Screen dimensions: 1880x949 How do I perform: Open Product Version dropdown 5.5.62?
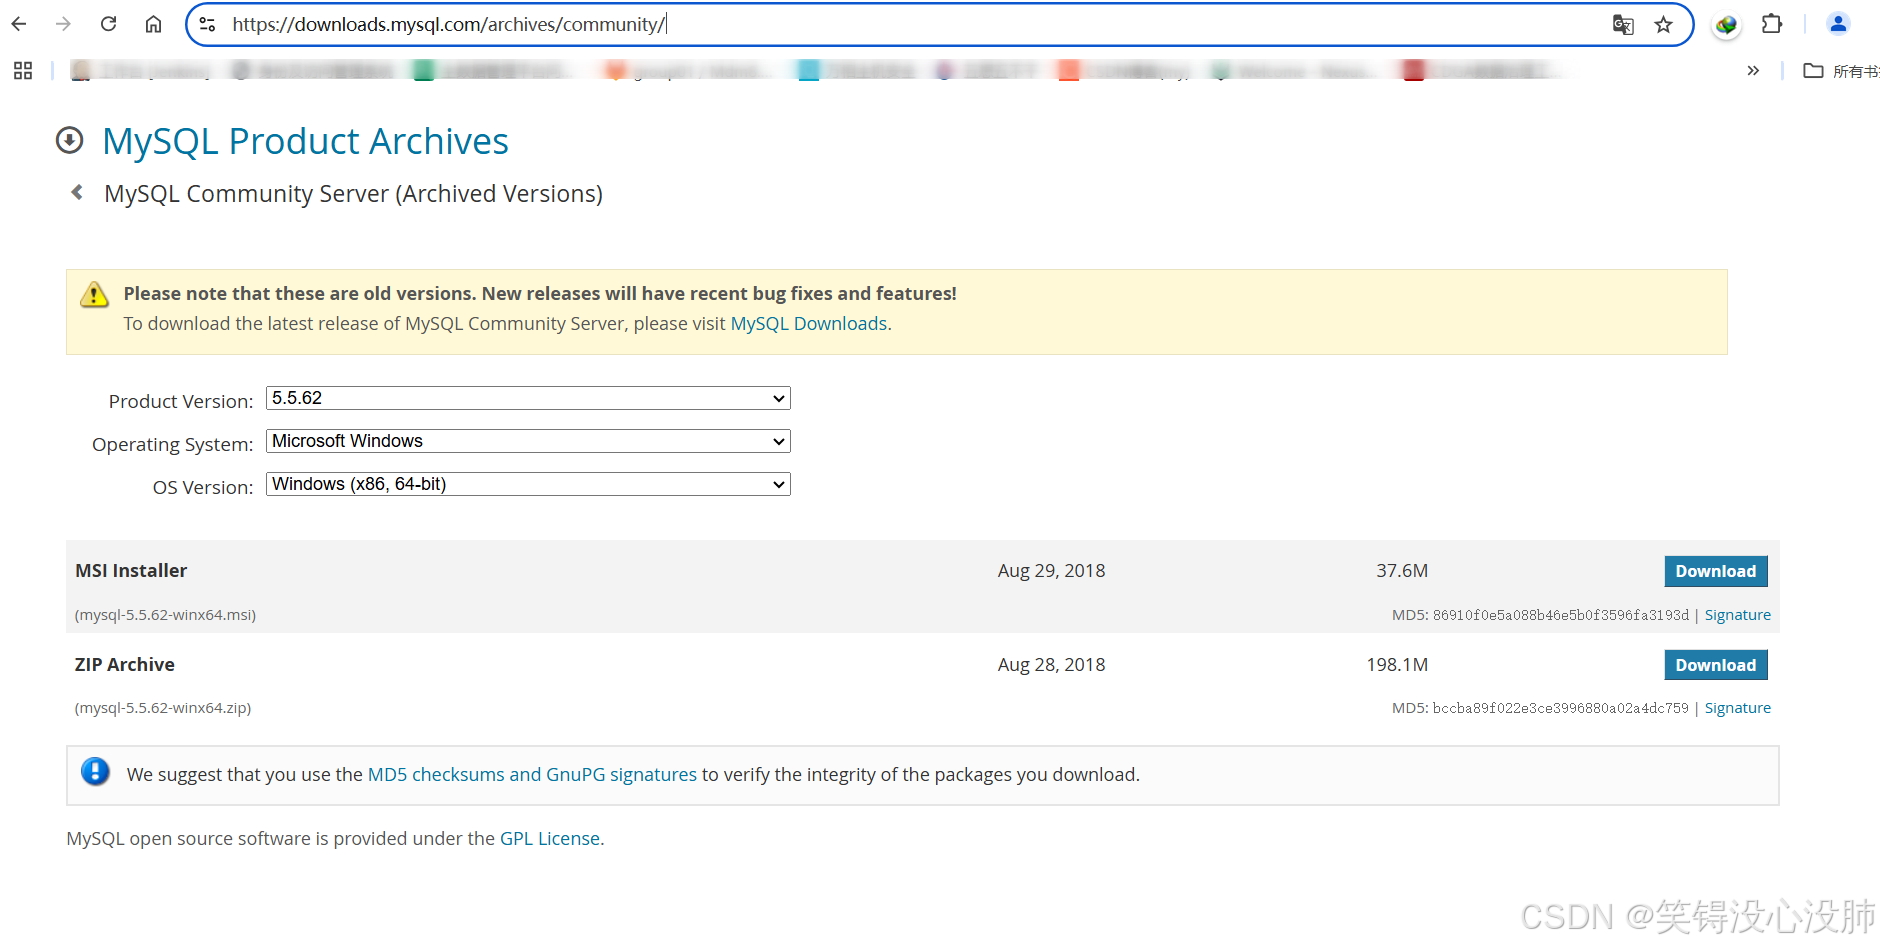[x=528, y=398]
